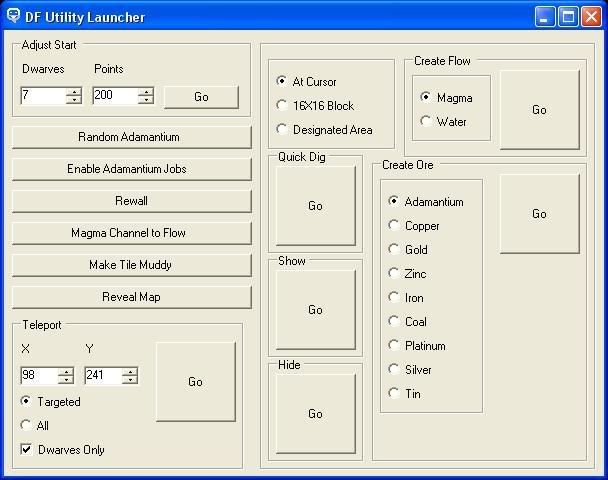Image resolution: width=608 pixels, height=480 pixels.
Task: Toggle the Dwarves Only checkbox
Action: (x=26, y=450)
